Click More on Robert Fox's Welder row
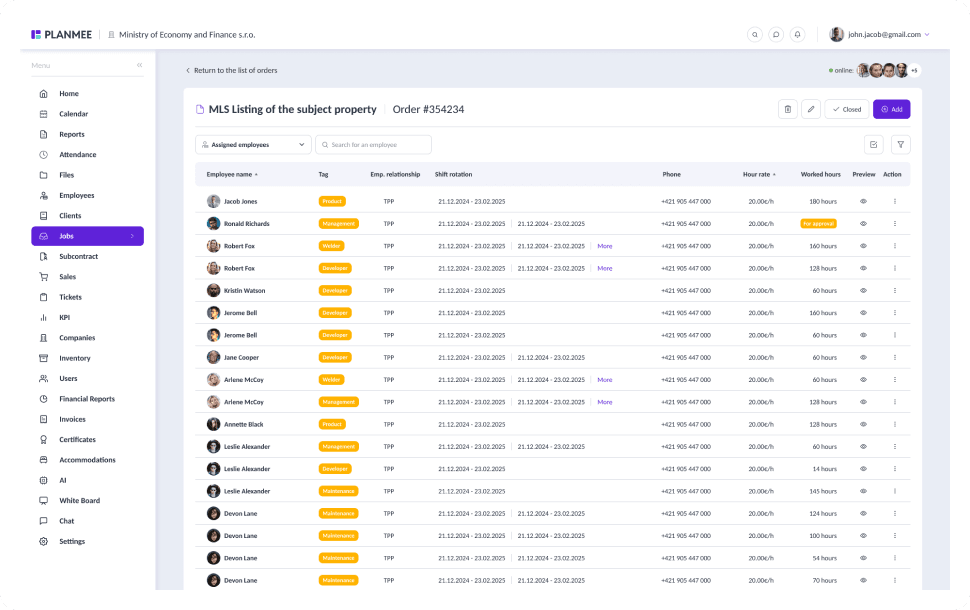 pos(605,246)
